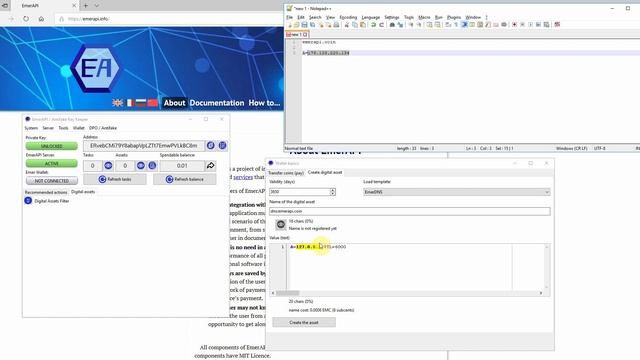Image resolution: width=640 pixels, height=360 pixels.
Task: Click the Record macro red icon in Notepad++
Action: [x=515, y=25]
